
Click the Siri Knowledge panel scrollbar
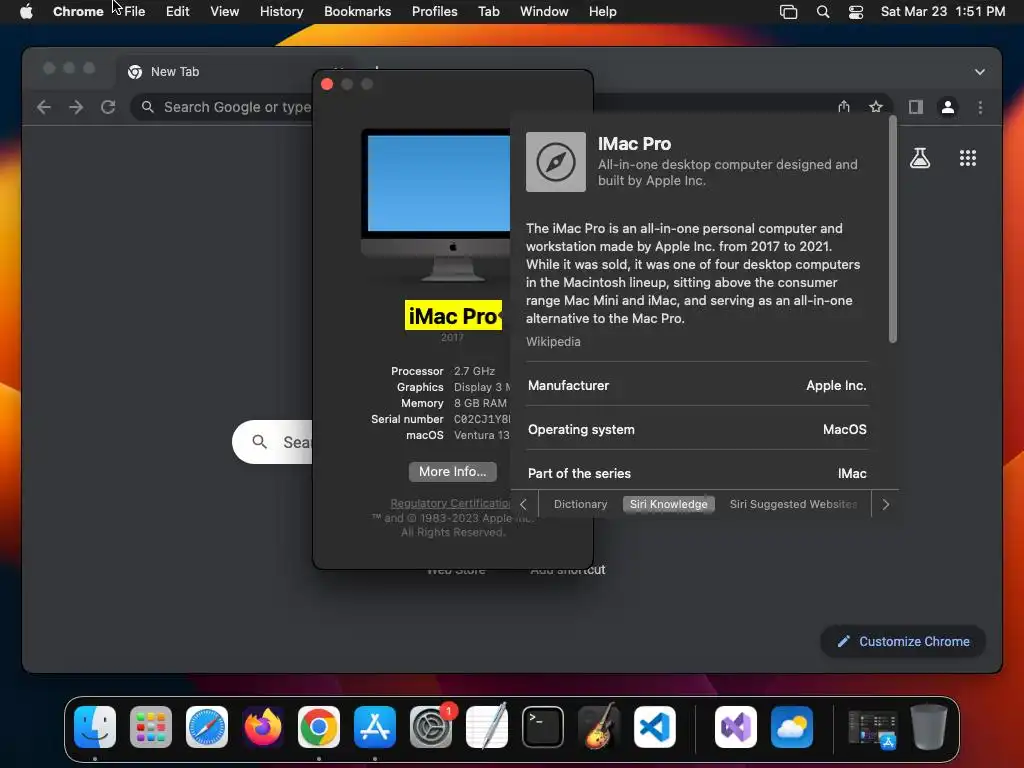coord(893,229)
